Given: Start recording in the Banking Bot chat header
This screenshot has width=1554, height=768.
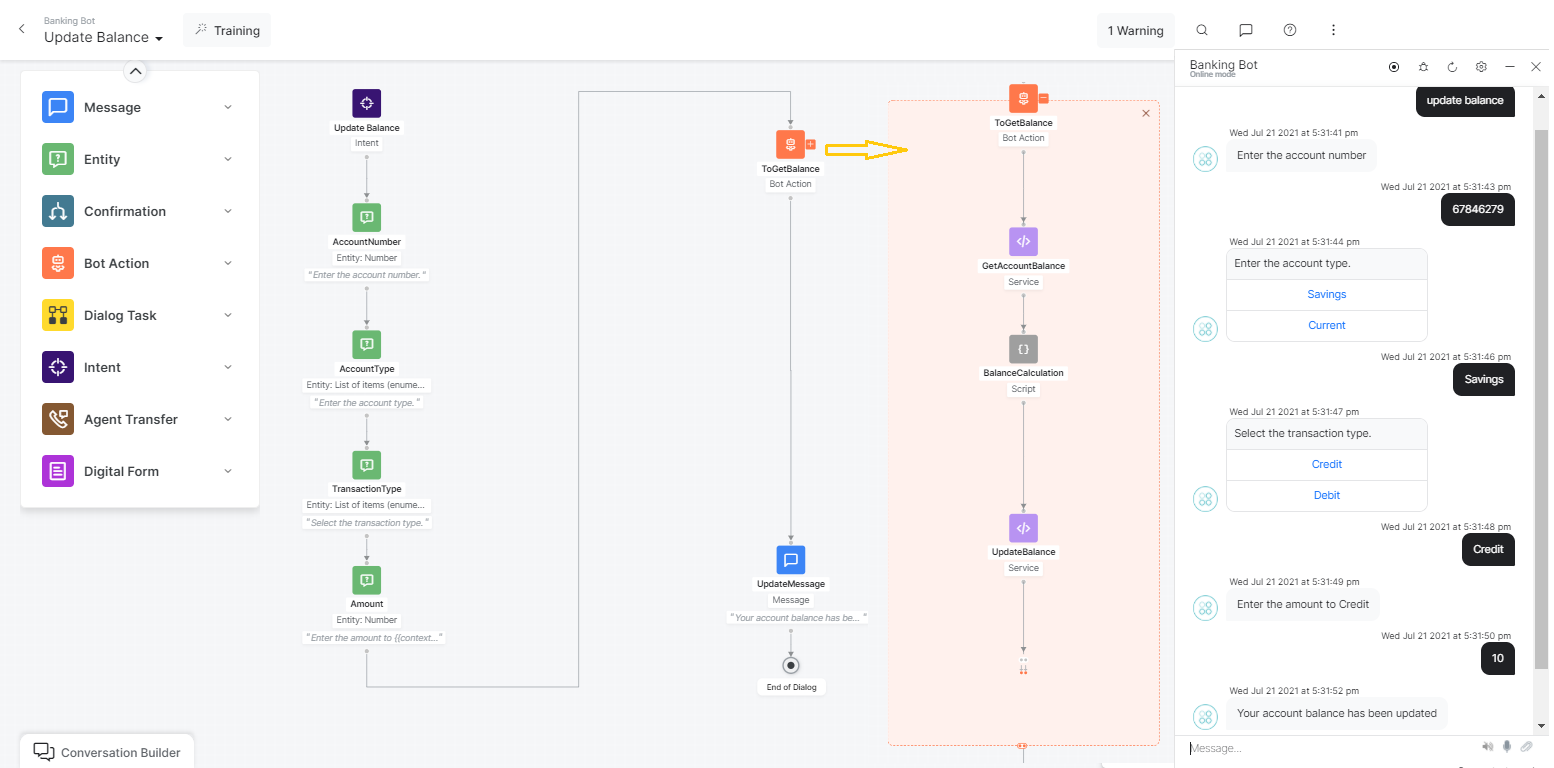Looking at the screenshot, I should coord(1394,66).
